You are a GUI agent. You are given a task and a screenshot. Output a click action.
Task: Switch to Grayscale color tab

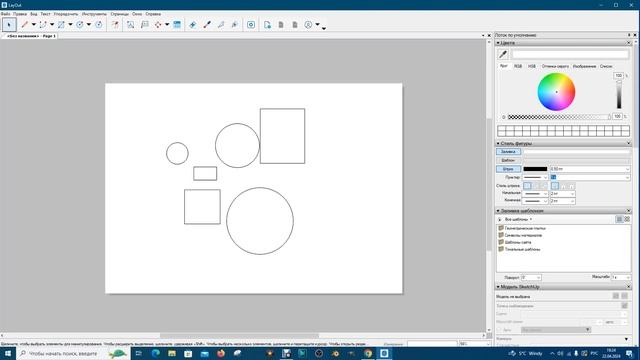[x=555, y=66]
